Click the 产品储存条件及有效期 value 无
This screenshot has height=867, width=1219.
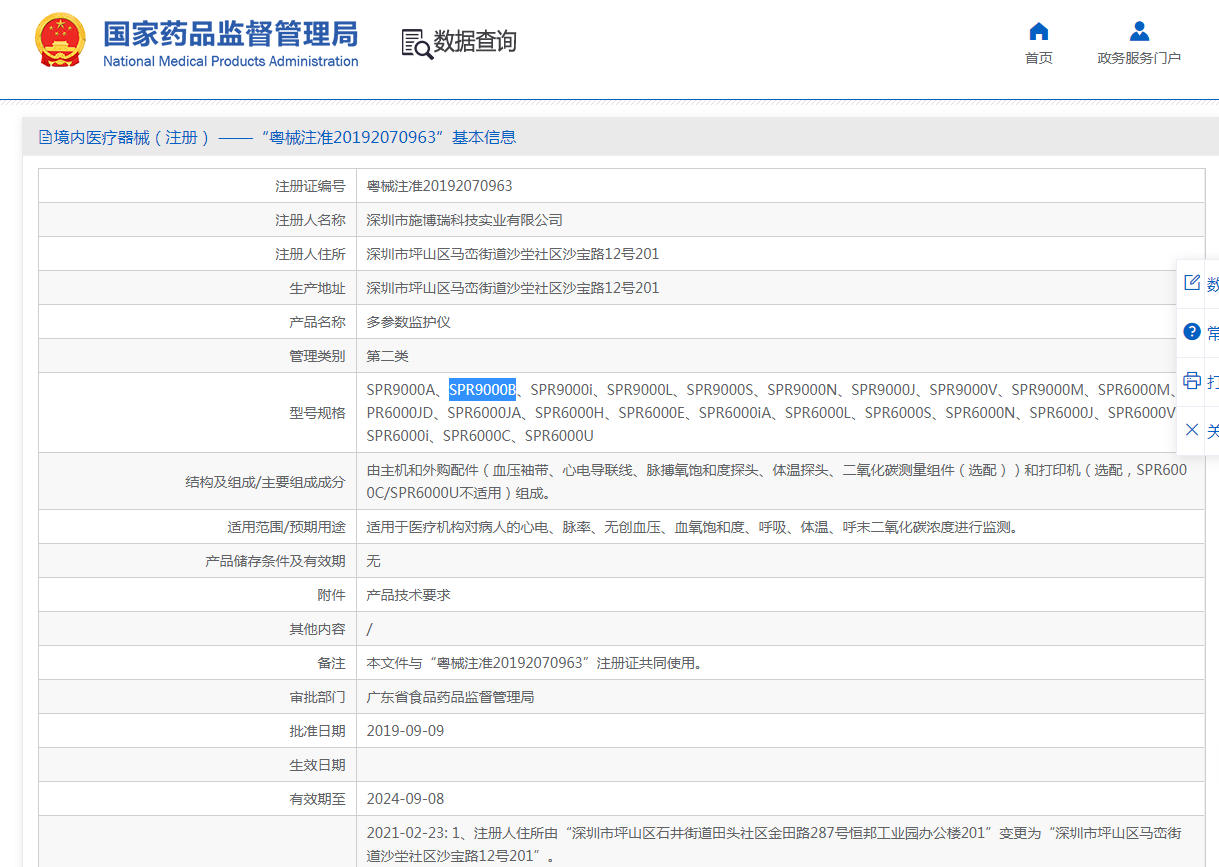point(374,561)
